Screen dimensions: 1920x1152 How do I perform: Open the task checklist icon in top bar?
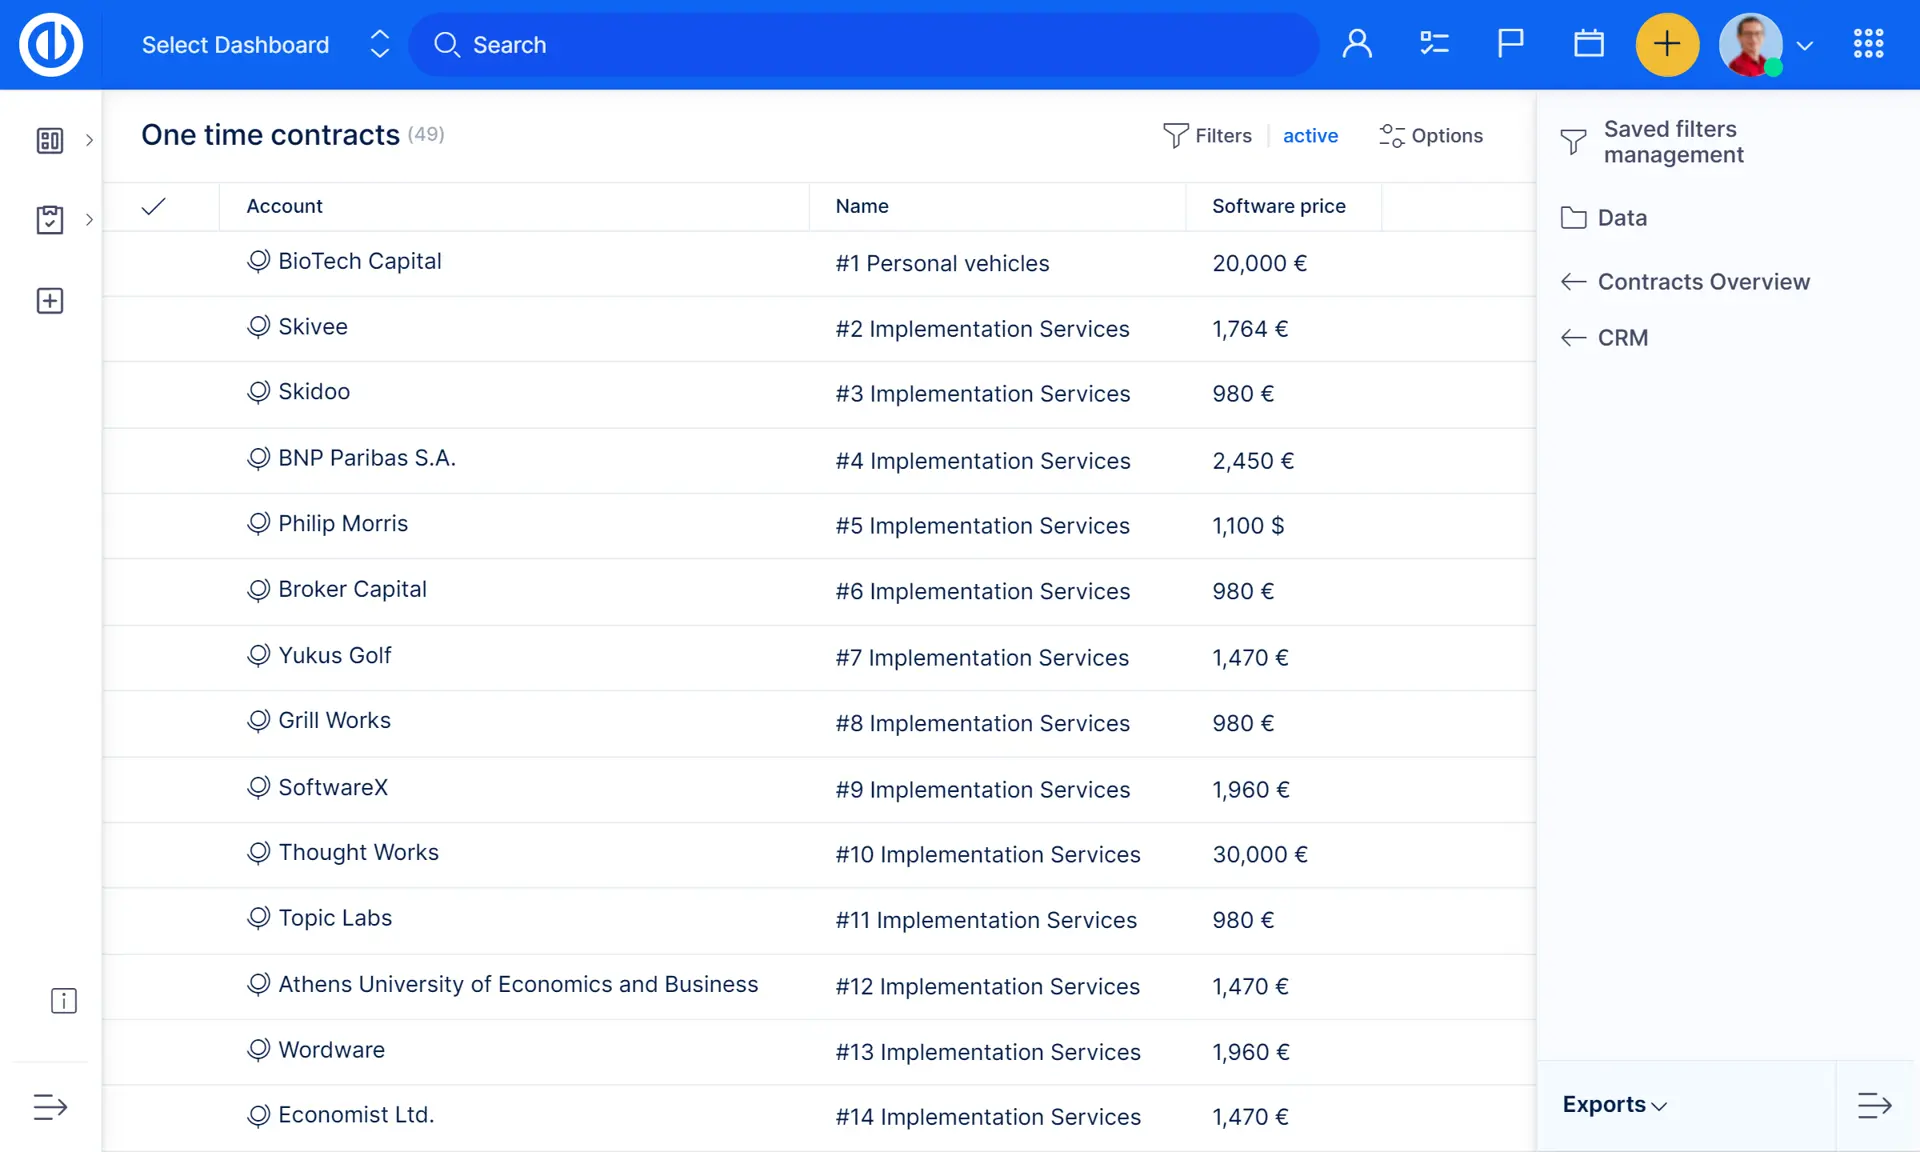click(1434, 44)
